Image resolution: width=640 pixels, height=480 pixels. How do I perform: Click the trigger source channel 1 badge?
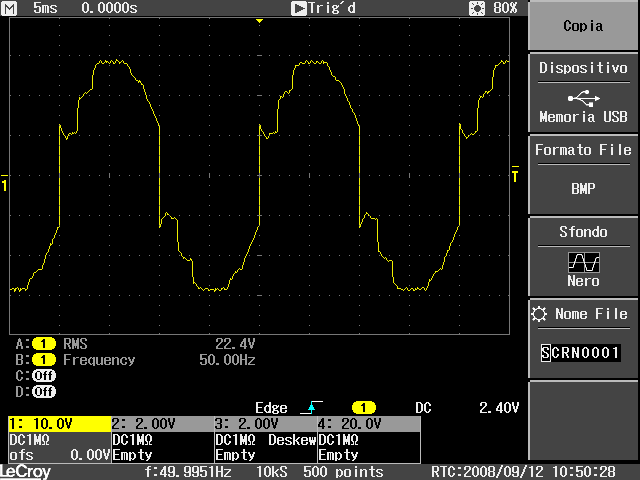pyautogui.click(x=364, y=408)
